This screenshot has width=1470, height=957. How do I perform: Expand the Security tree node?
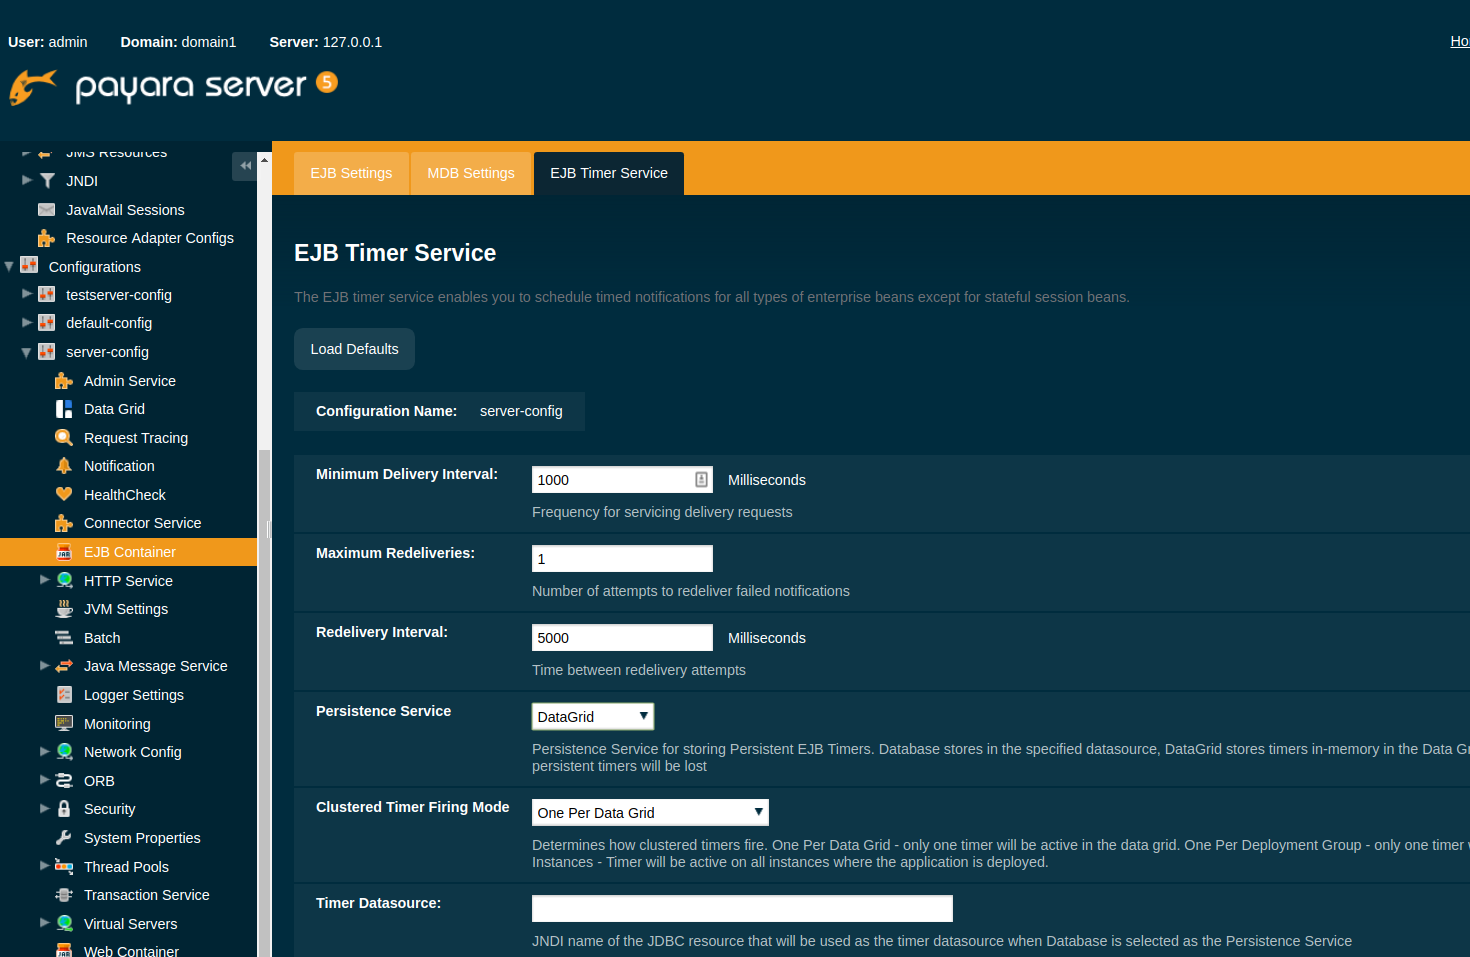tap(45, 808)
